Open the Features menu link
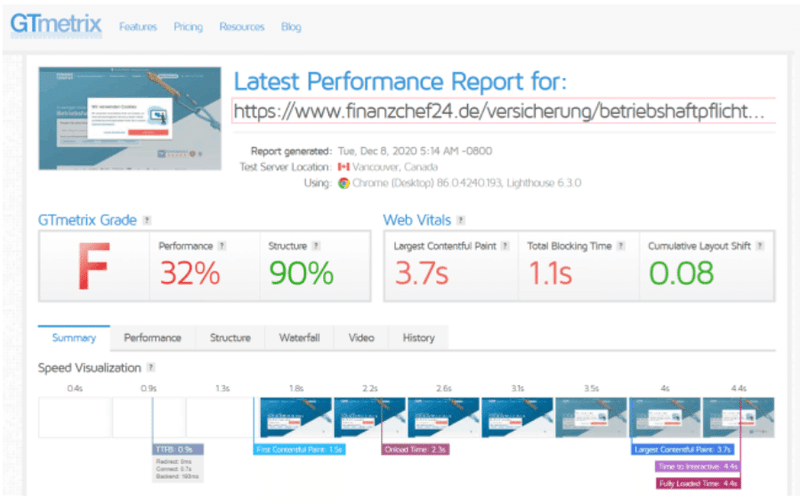The width and height of the screenshot is (800, 502). 138,27
